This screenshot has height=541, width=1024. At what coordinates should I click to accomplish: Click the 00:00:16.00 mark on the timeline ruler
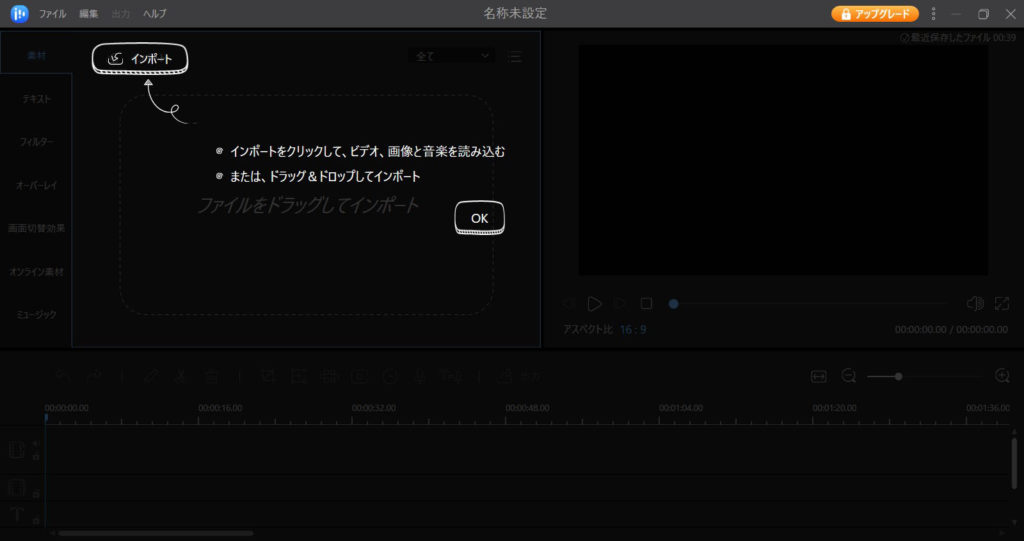pos(220,408)
